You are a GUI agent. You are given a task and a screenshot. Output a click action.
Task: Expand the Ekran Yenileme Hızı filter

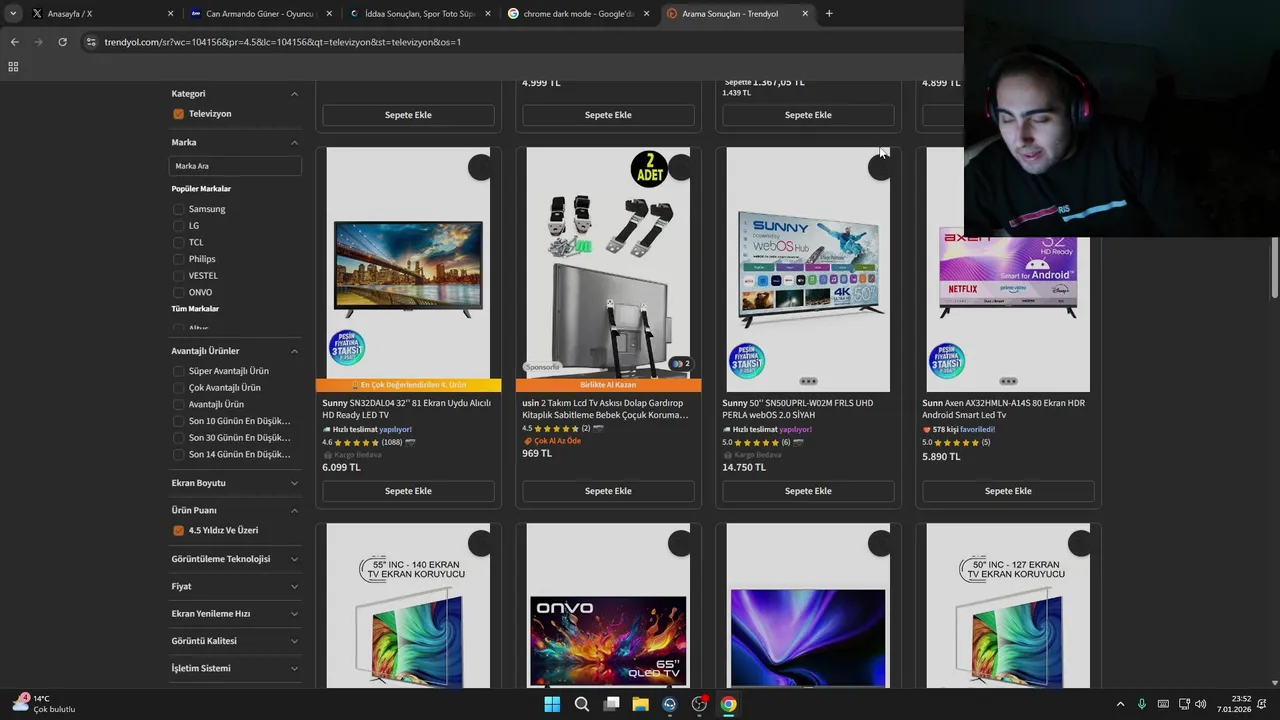(x=294, y=614)
